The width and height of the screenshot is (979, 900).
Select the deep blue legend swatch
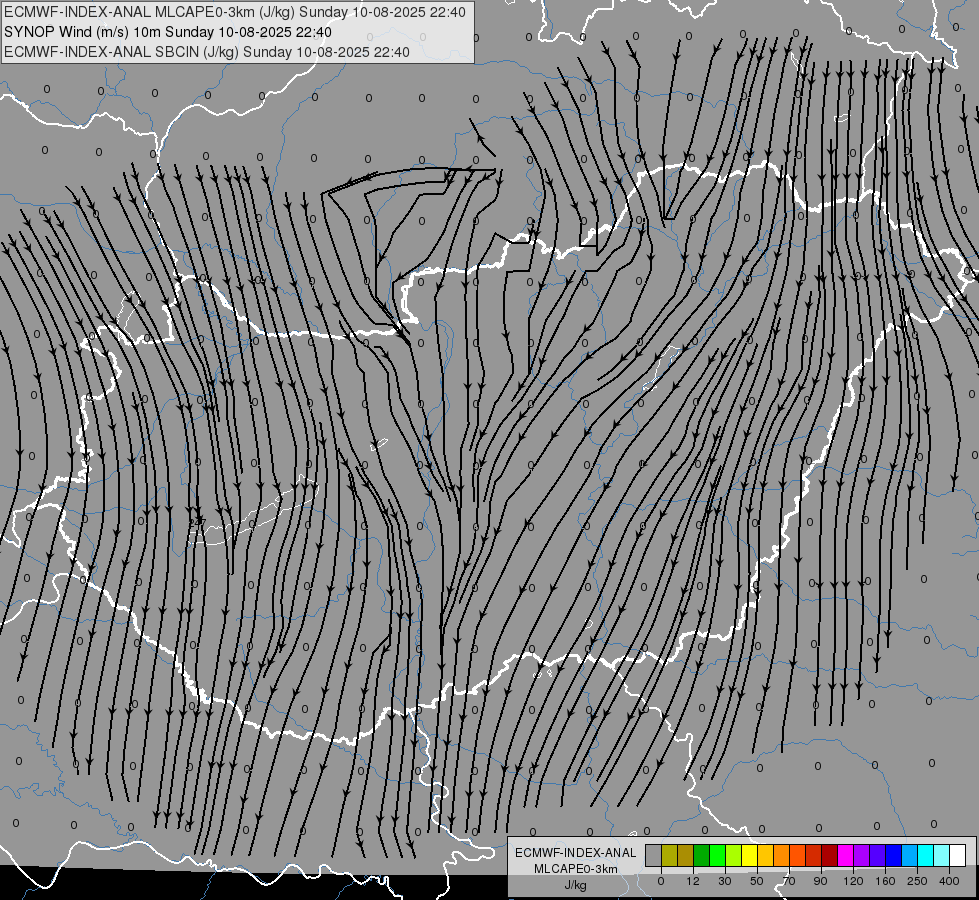pos(893,856)
